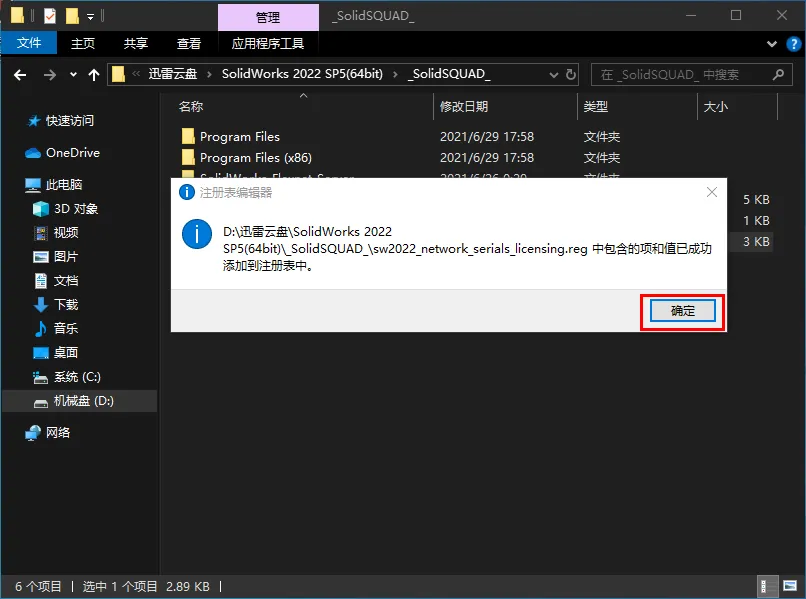Switch to the 查看 ribbon tab
This screenshot has width=806, height=599.
[189, 43]
